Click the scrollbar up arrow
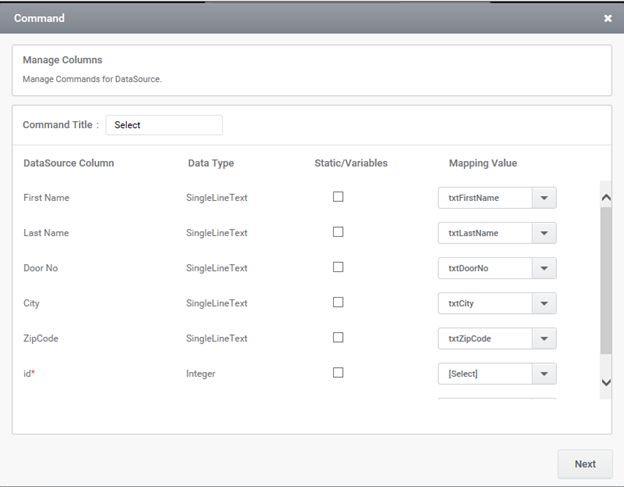The height and width of the screenshot is (487, 624). (606, 197)
